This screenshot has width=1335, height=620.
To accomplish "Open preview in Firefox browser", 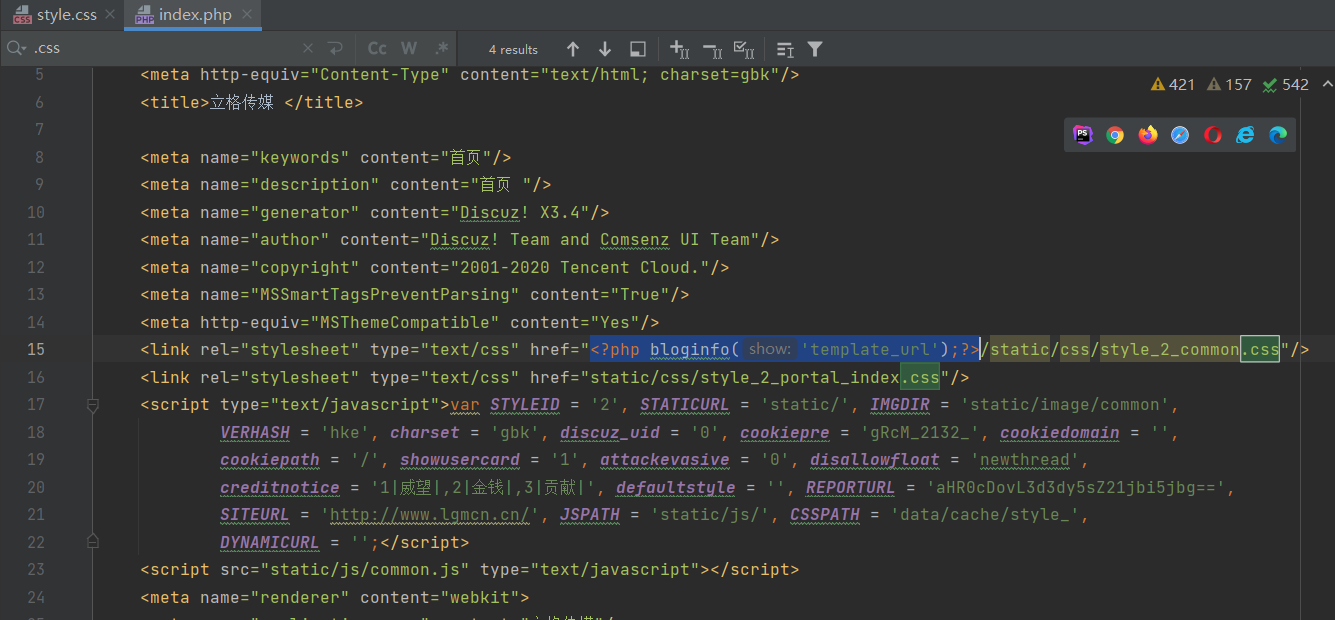I will (x=1148, y=135).
